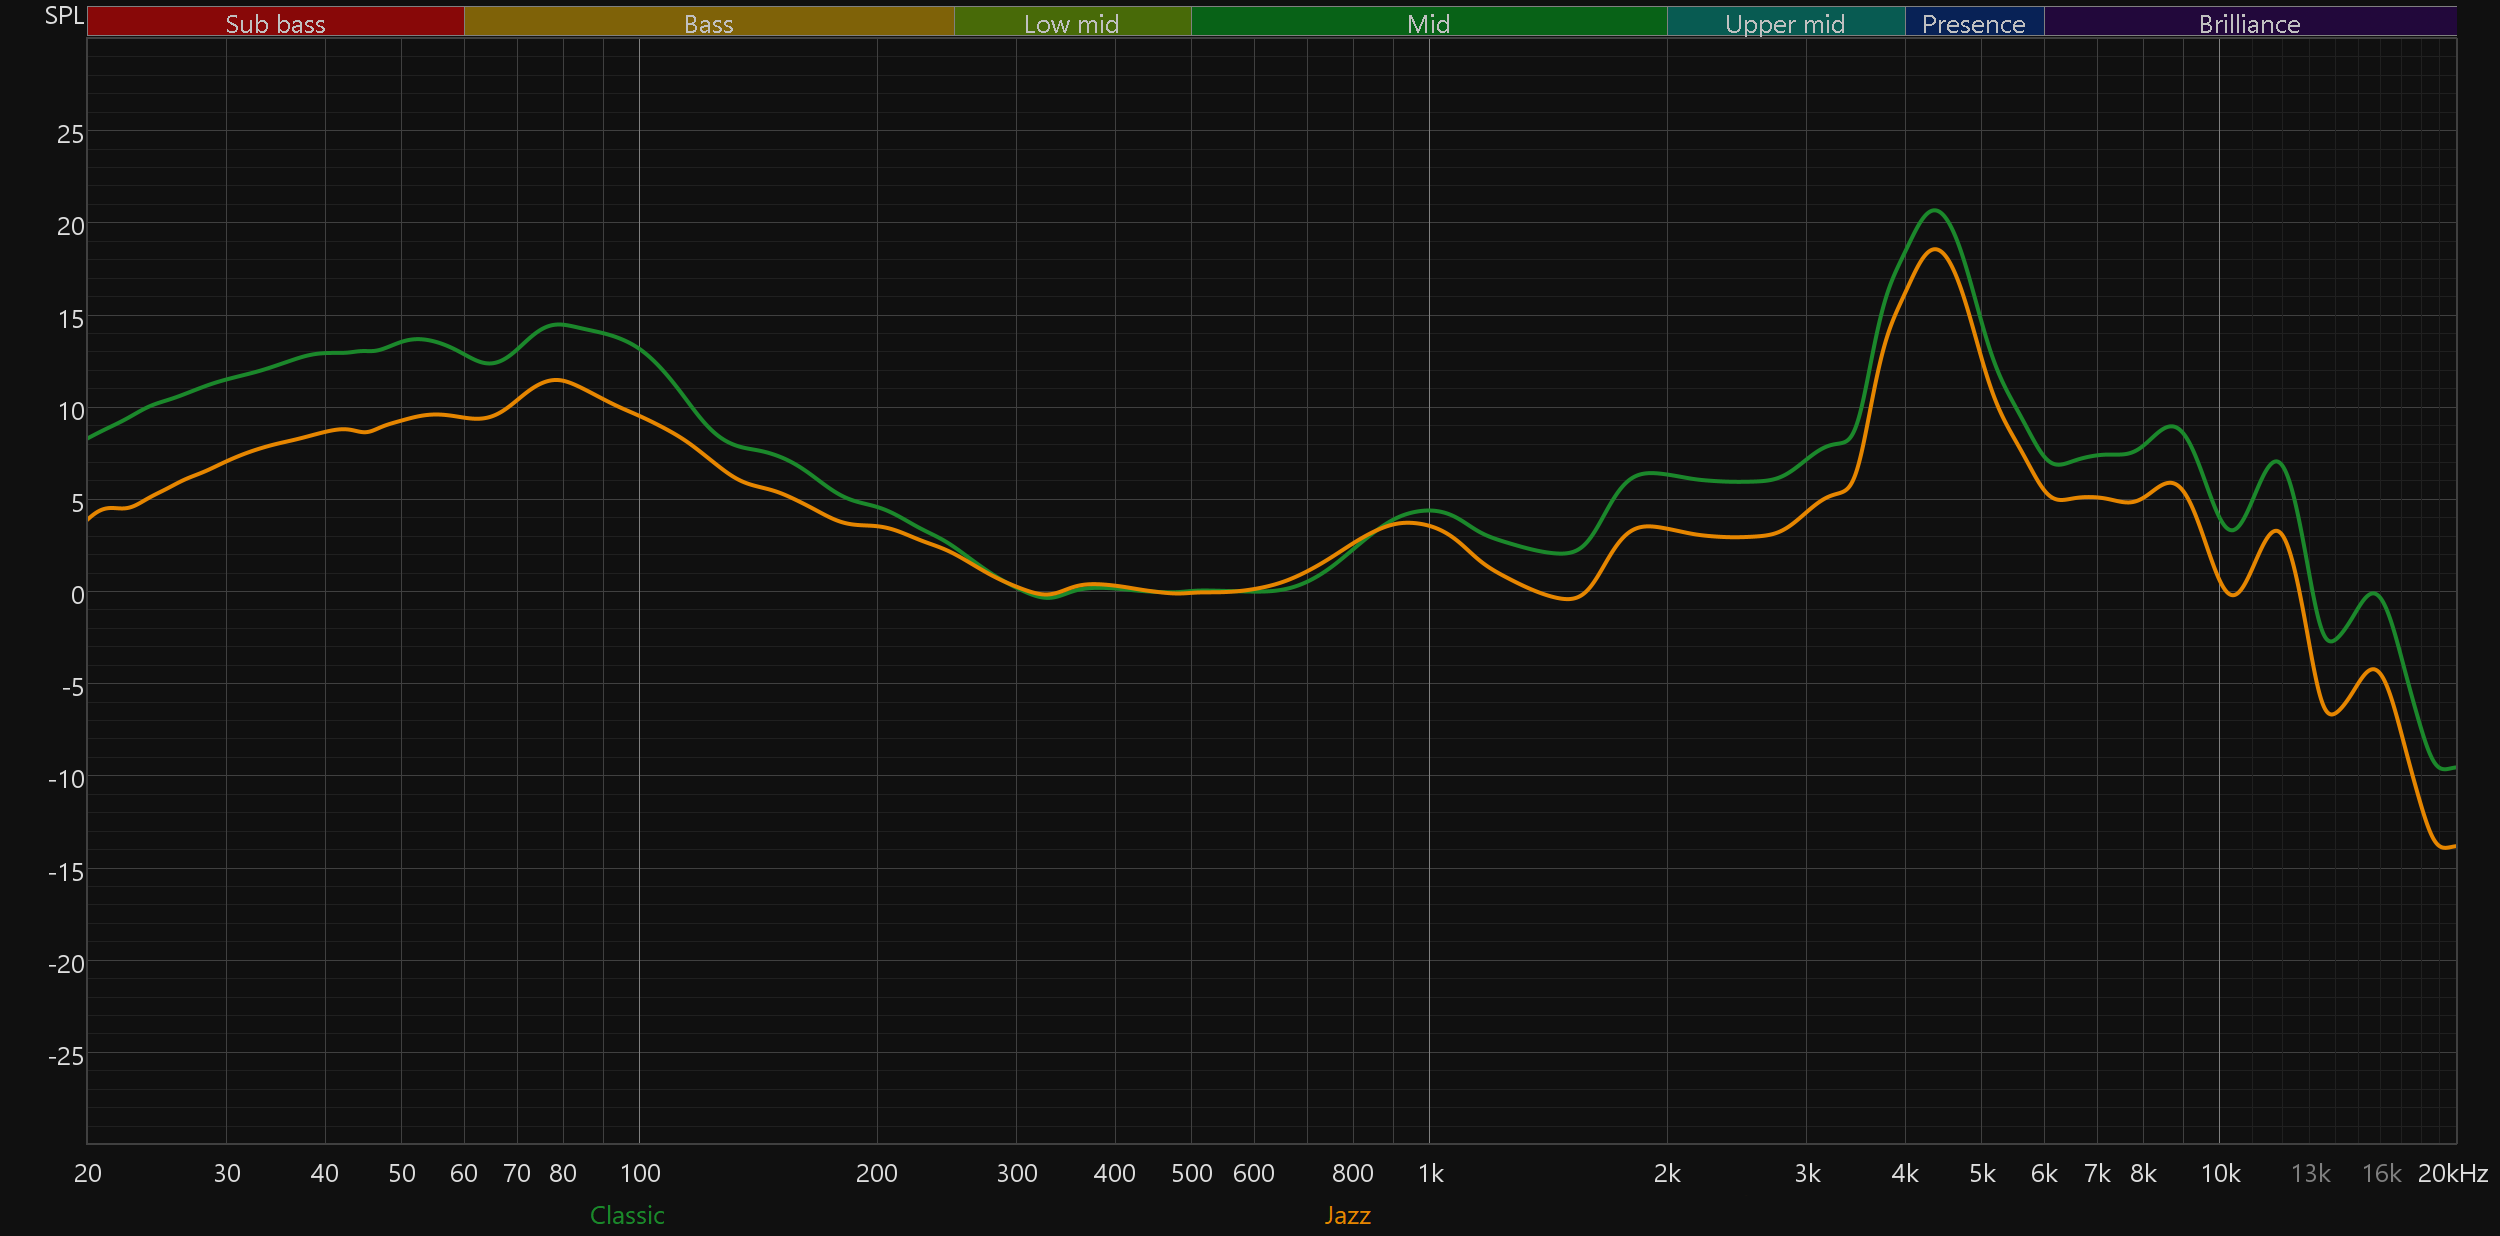
Task: Click the 20kHz frequency axis label
Action: (x=2452, y=1173)
